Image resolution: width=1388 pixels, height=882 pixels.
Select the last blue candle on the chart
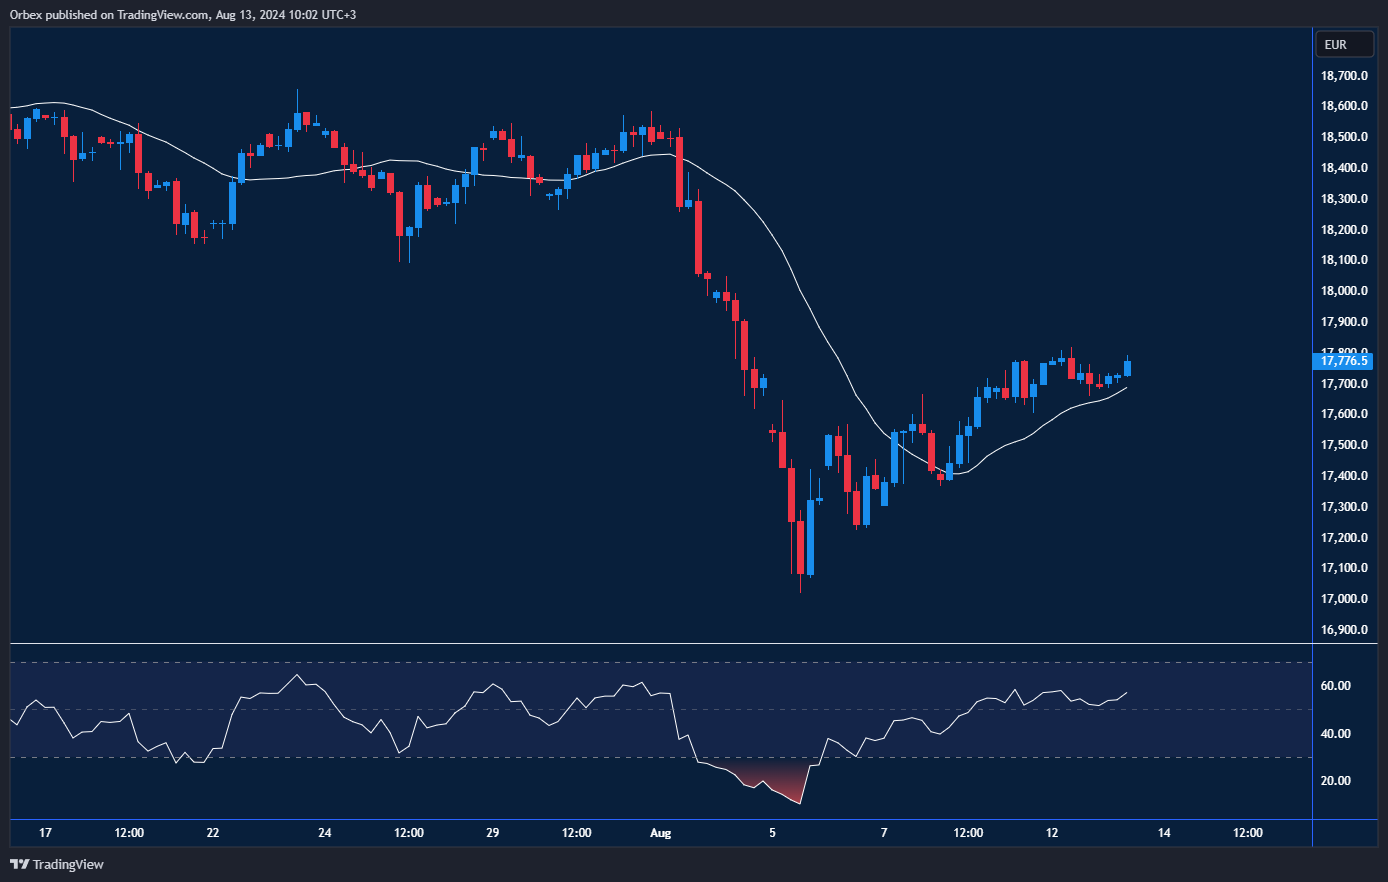point(1127,368)
